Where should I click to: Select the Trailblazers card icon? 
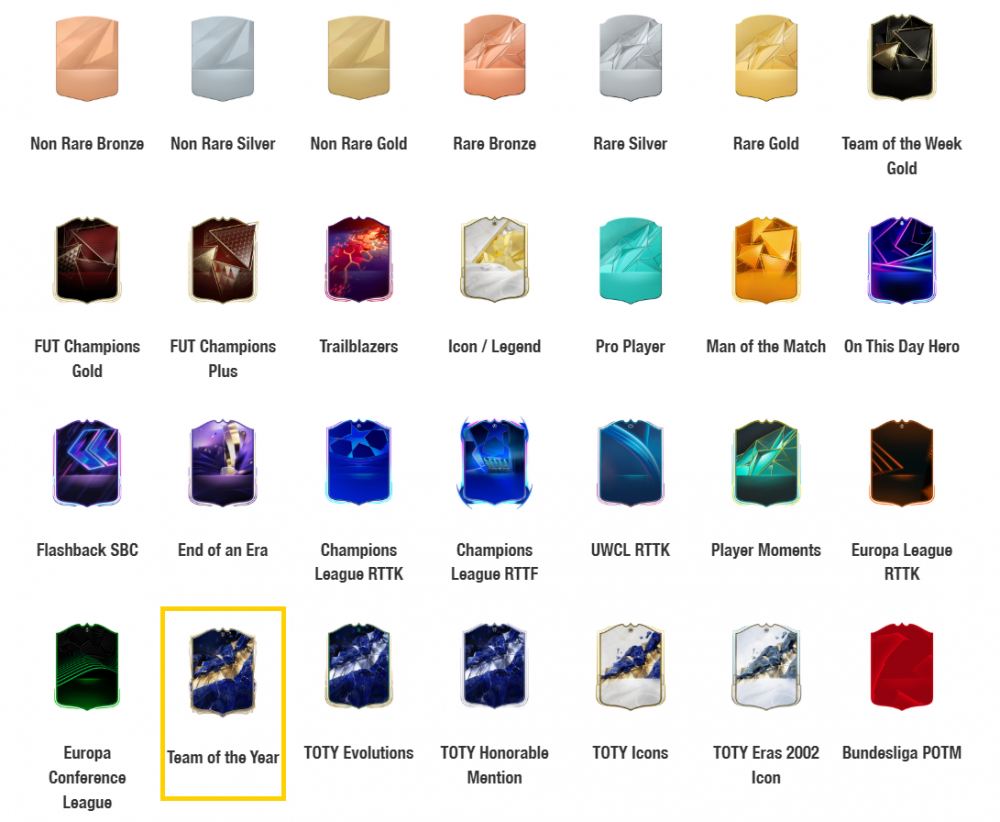[358, 260]
